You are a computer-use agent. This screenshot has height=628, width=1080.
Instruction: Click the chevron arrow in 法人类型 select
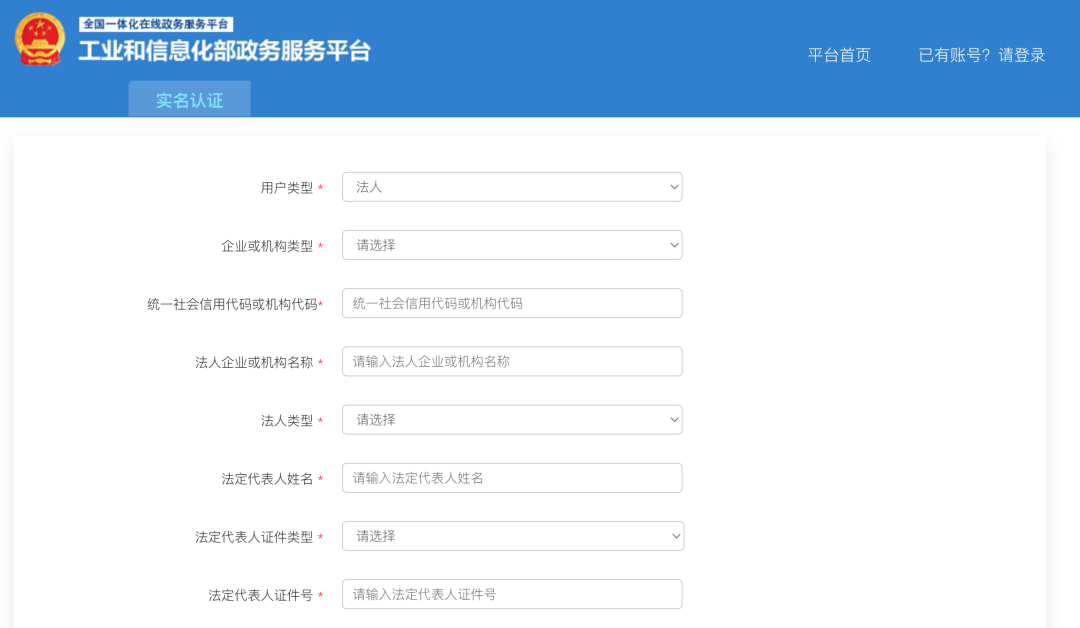pyautogui.click(x=674, y=420)
